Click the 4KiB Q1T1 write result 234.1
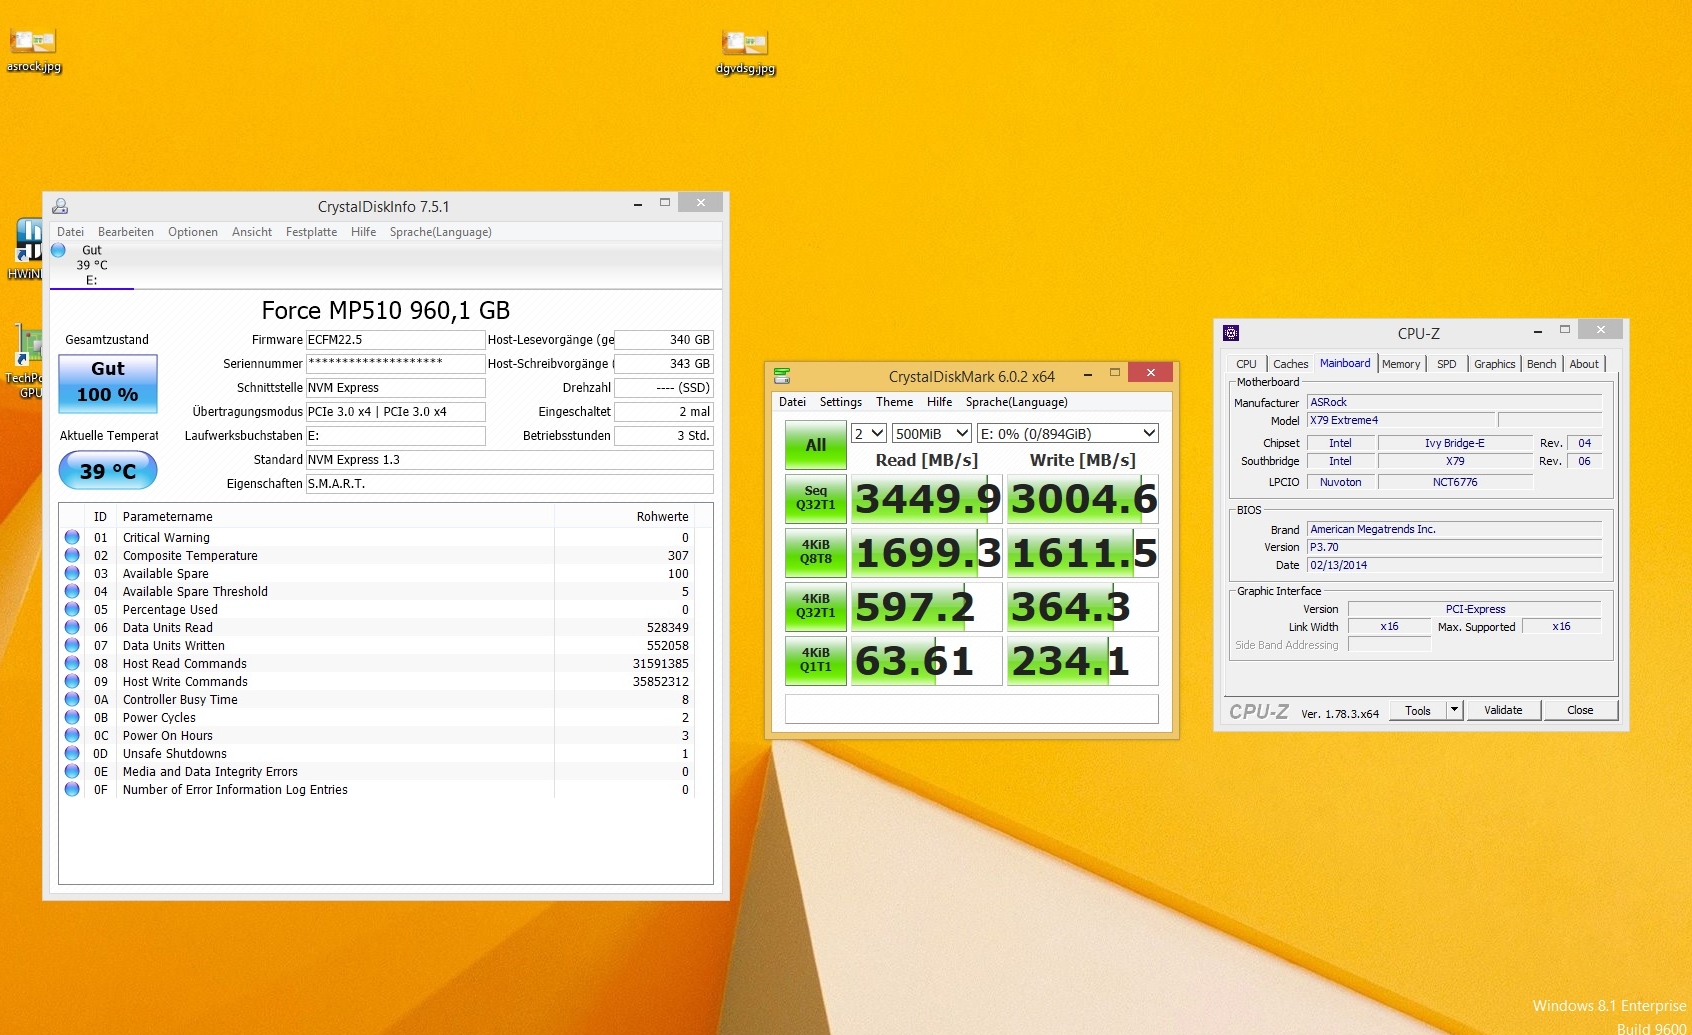The image size is (1692, 1035). pos(1083,660)
